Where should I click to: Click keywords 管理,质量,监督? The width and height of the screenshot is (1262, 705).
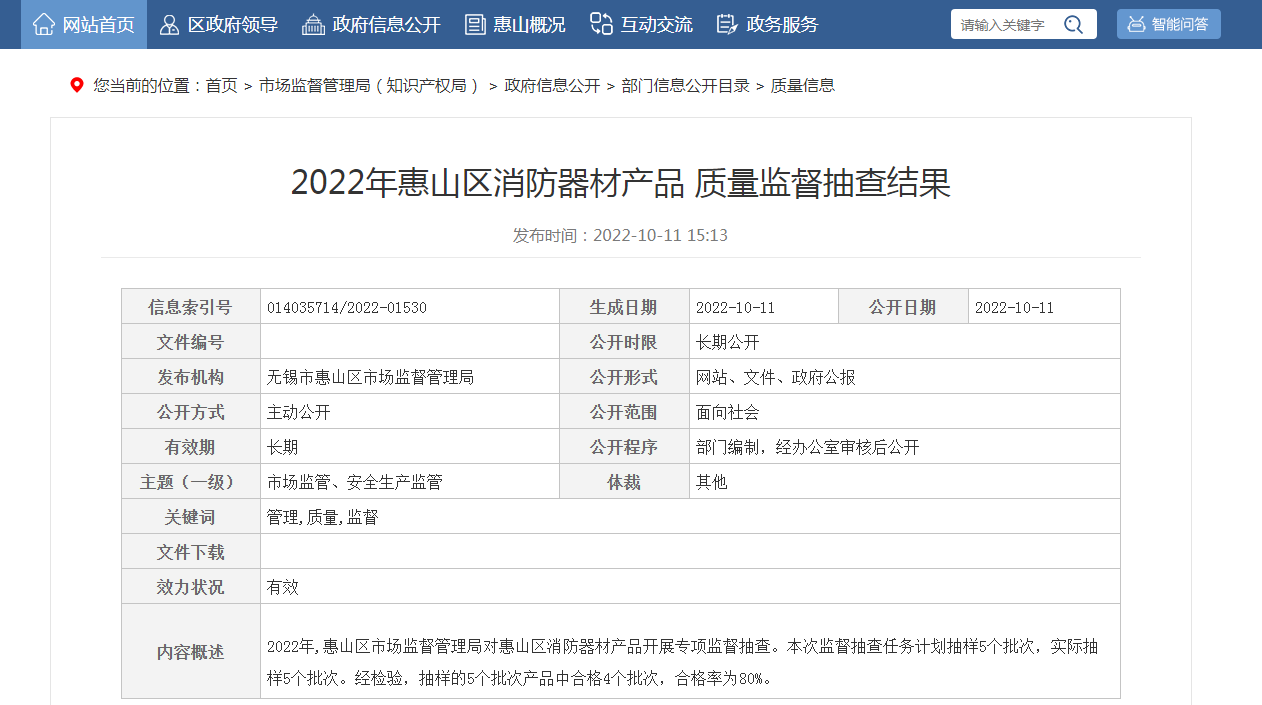322,517
